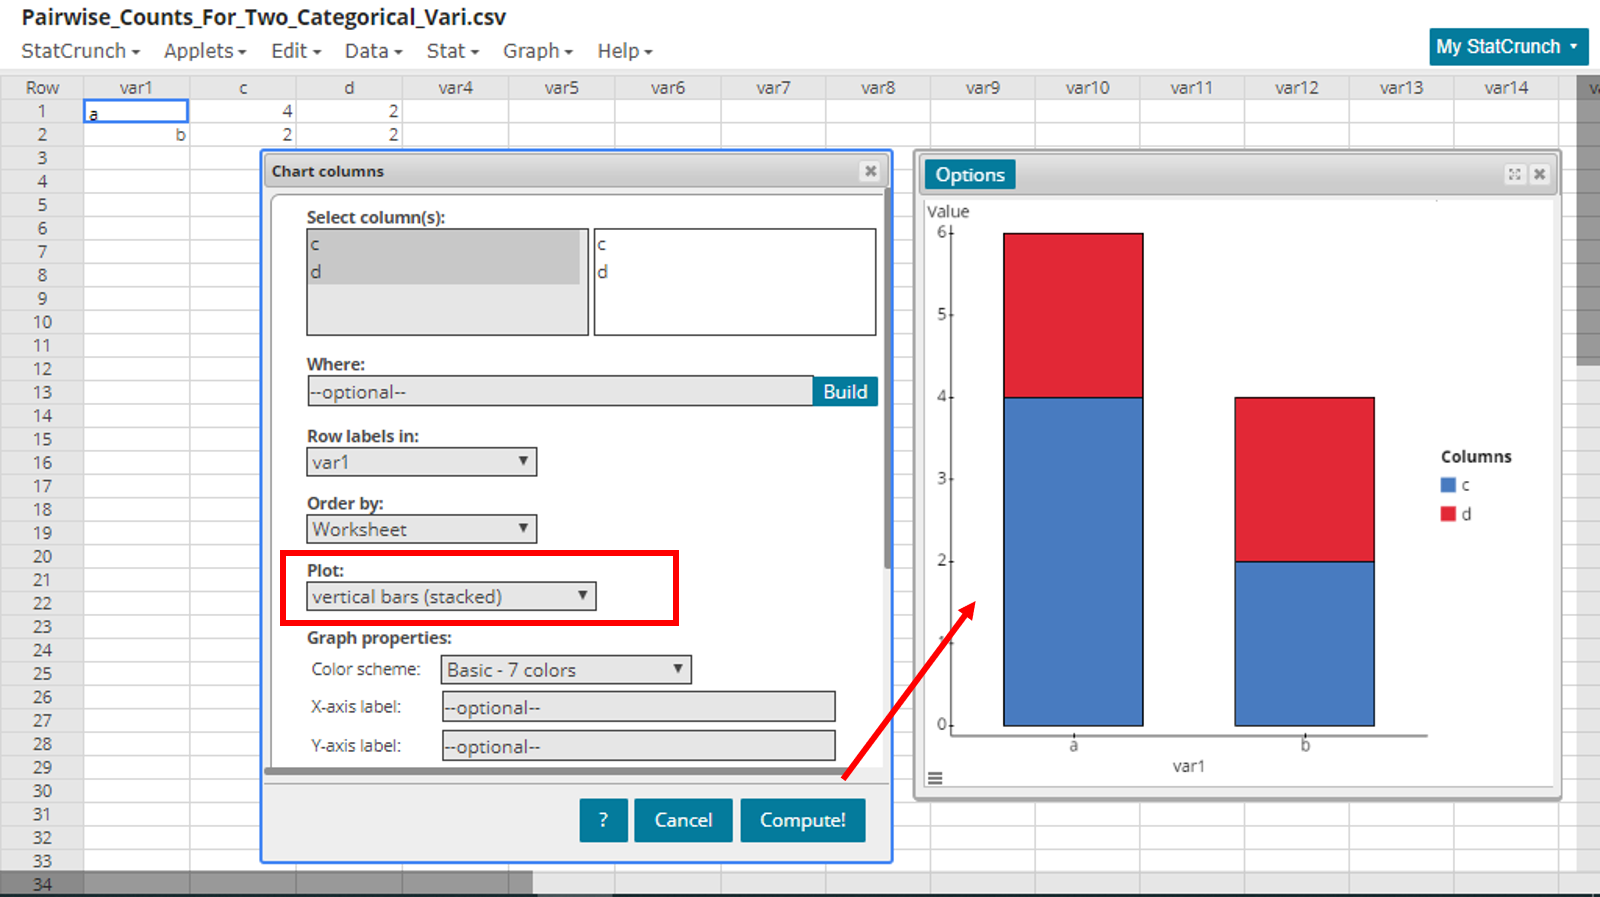Screen dimensions: 1600x897
Task: Open the hamburger menu below the chart
Action: (935, 778)
